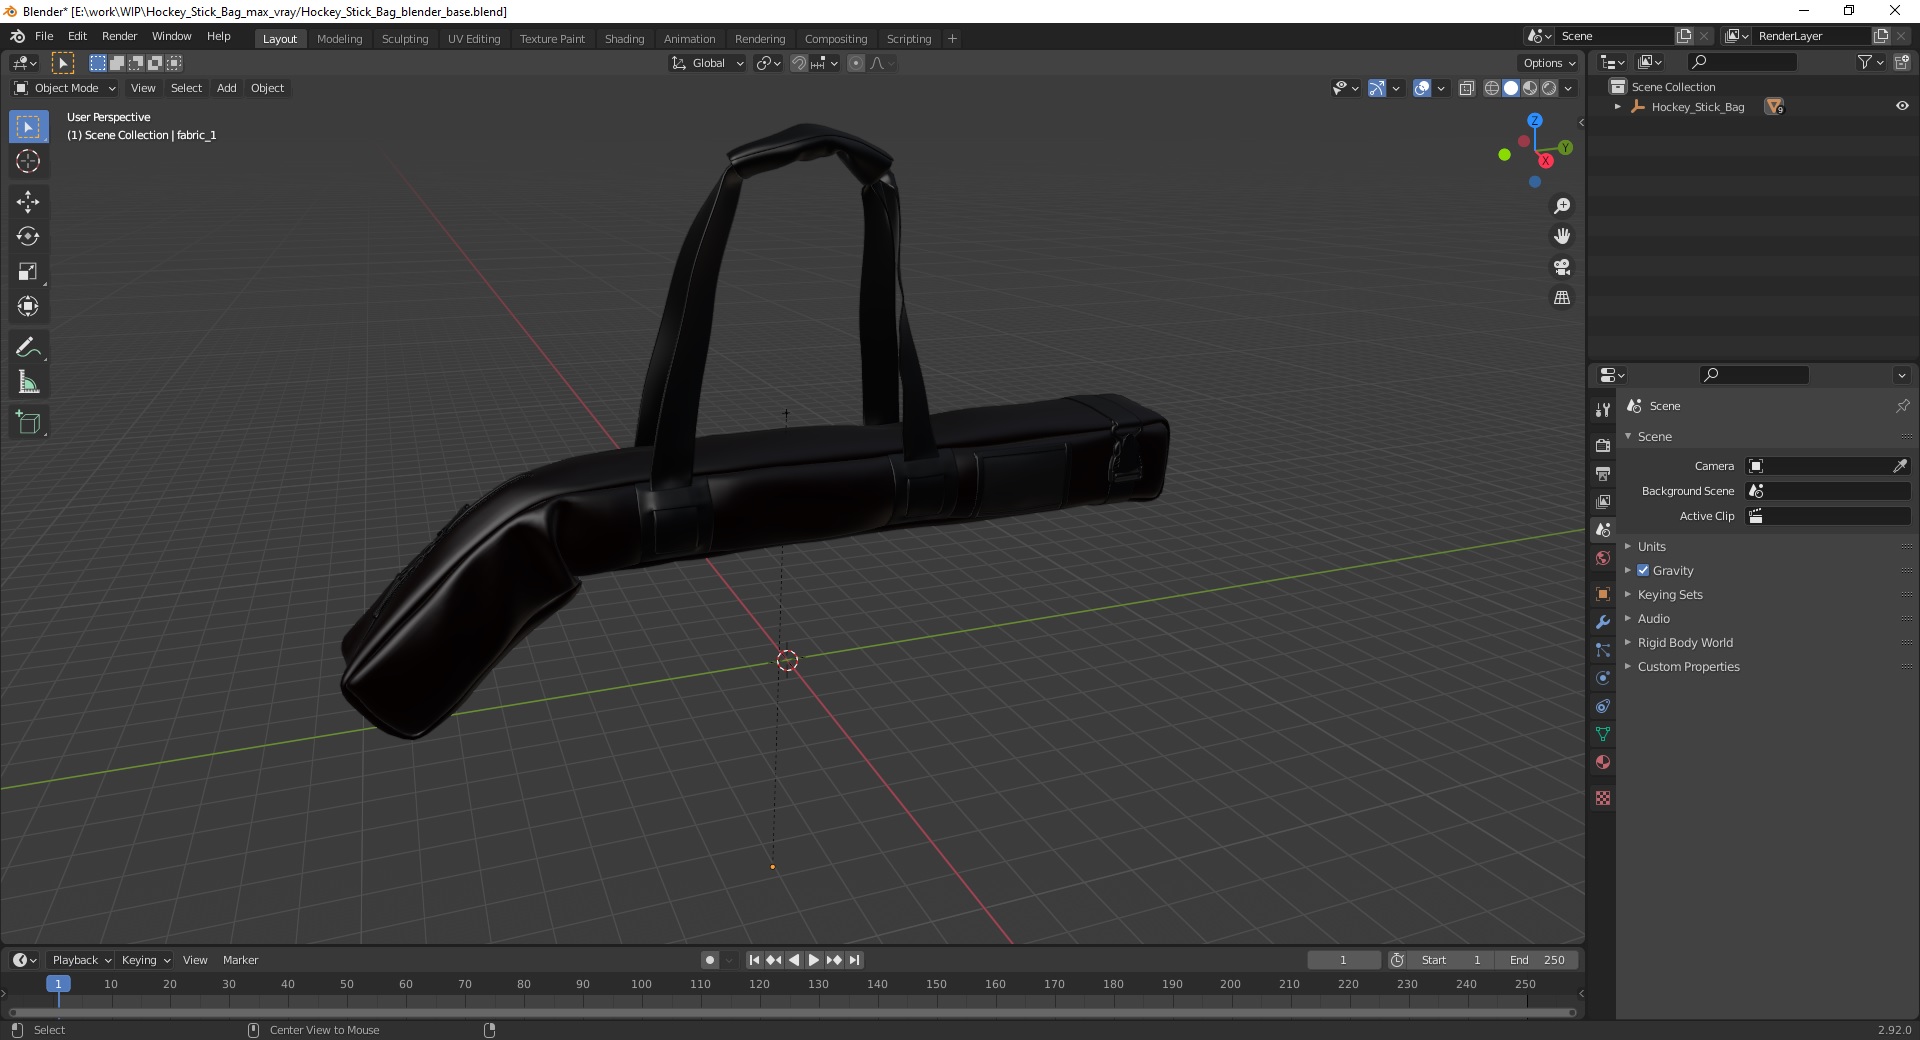Open the Modifier properties tab
The image size is (1920, 1040).
tap(1603, 622)
